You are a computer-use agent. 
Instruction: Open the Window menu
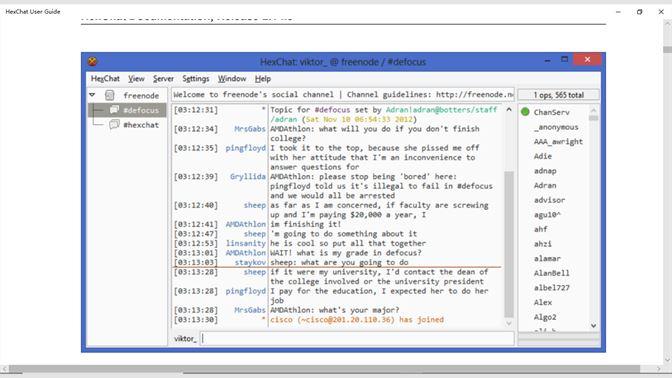point(232,79)
